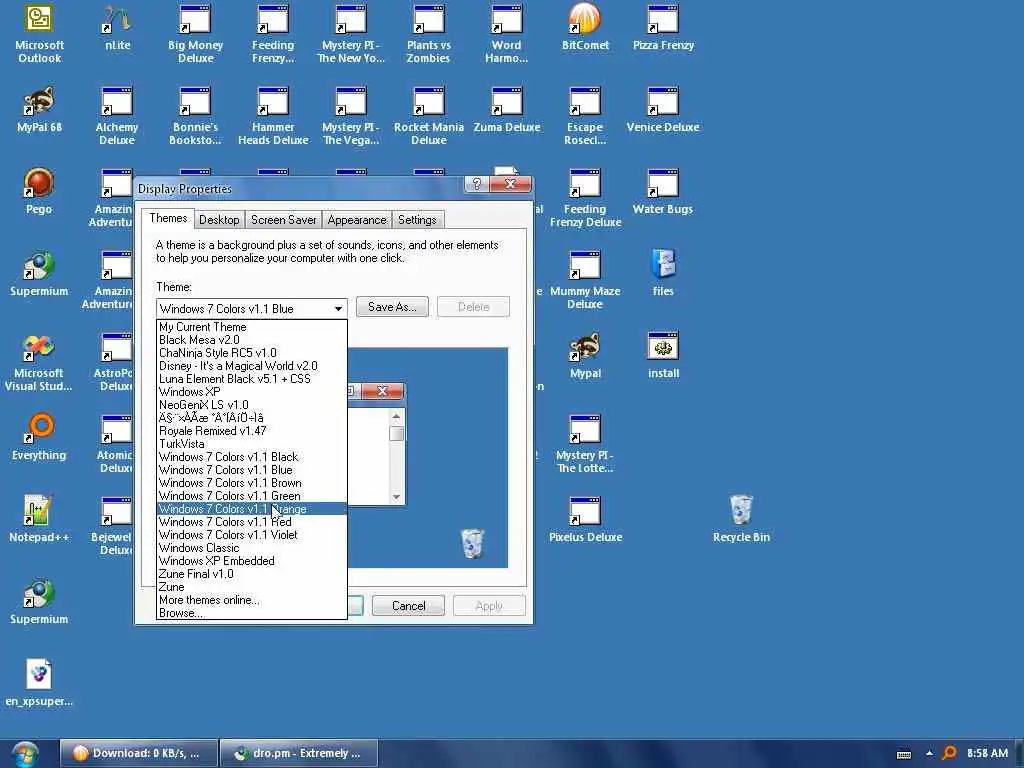This screenshot has width=1024, height=768.
Task: Choose Windows 7 Colors v1.1 Brown
Action: (x=251, y=483)
